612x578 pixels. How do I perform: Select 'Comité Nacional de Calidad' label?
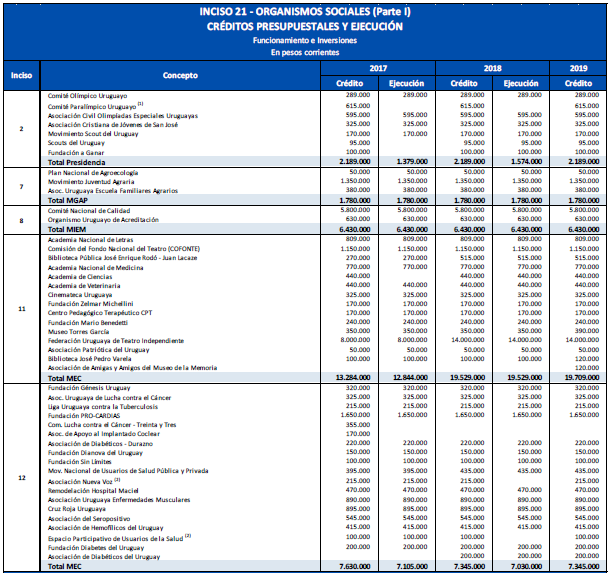(89, 211)
